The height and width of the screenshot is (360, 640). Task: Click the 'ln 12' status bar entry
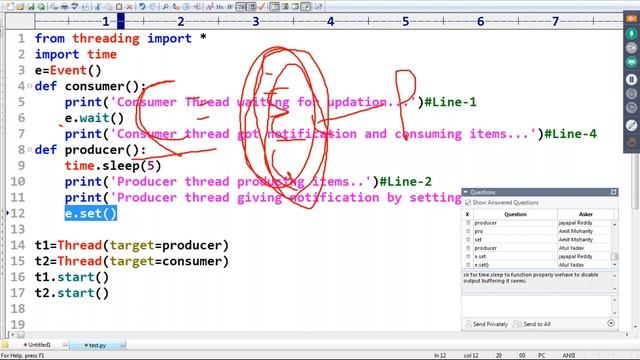[x=440, y=356]
